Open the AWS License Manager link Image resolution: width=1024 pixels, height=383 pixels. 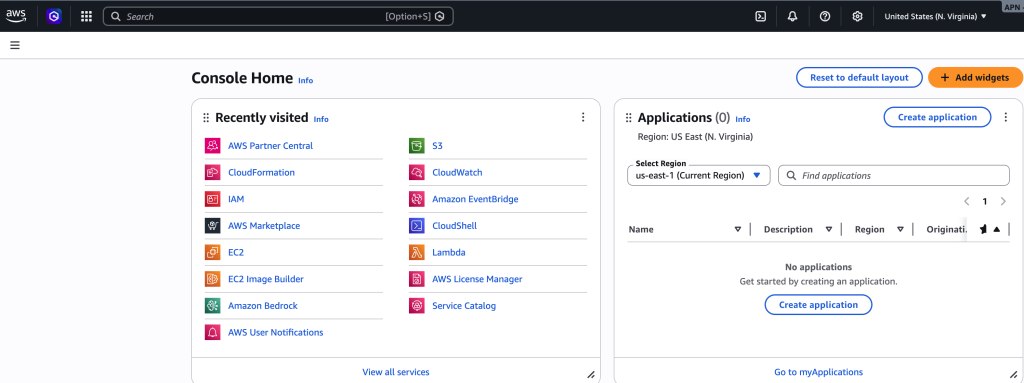pos(477,279)
